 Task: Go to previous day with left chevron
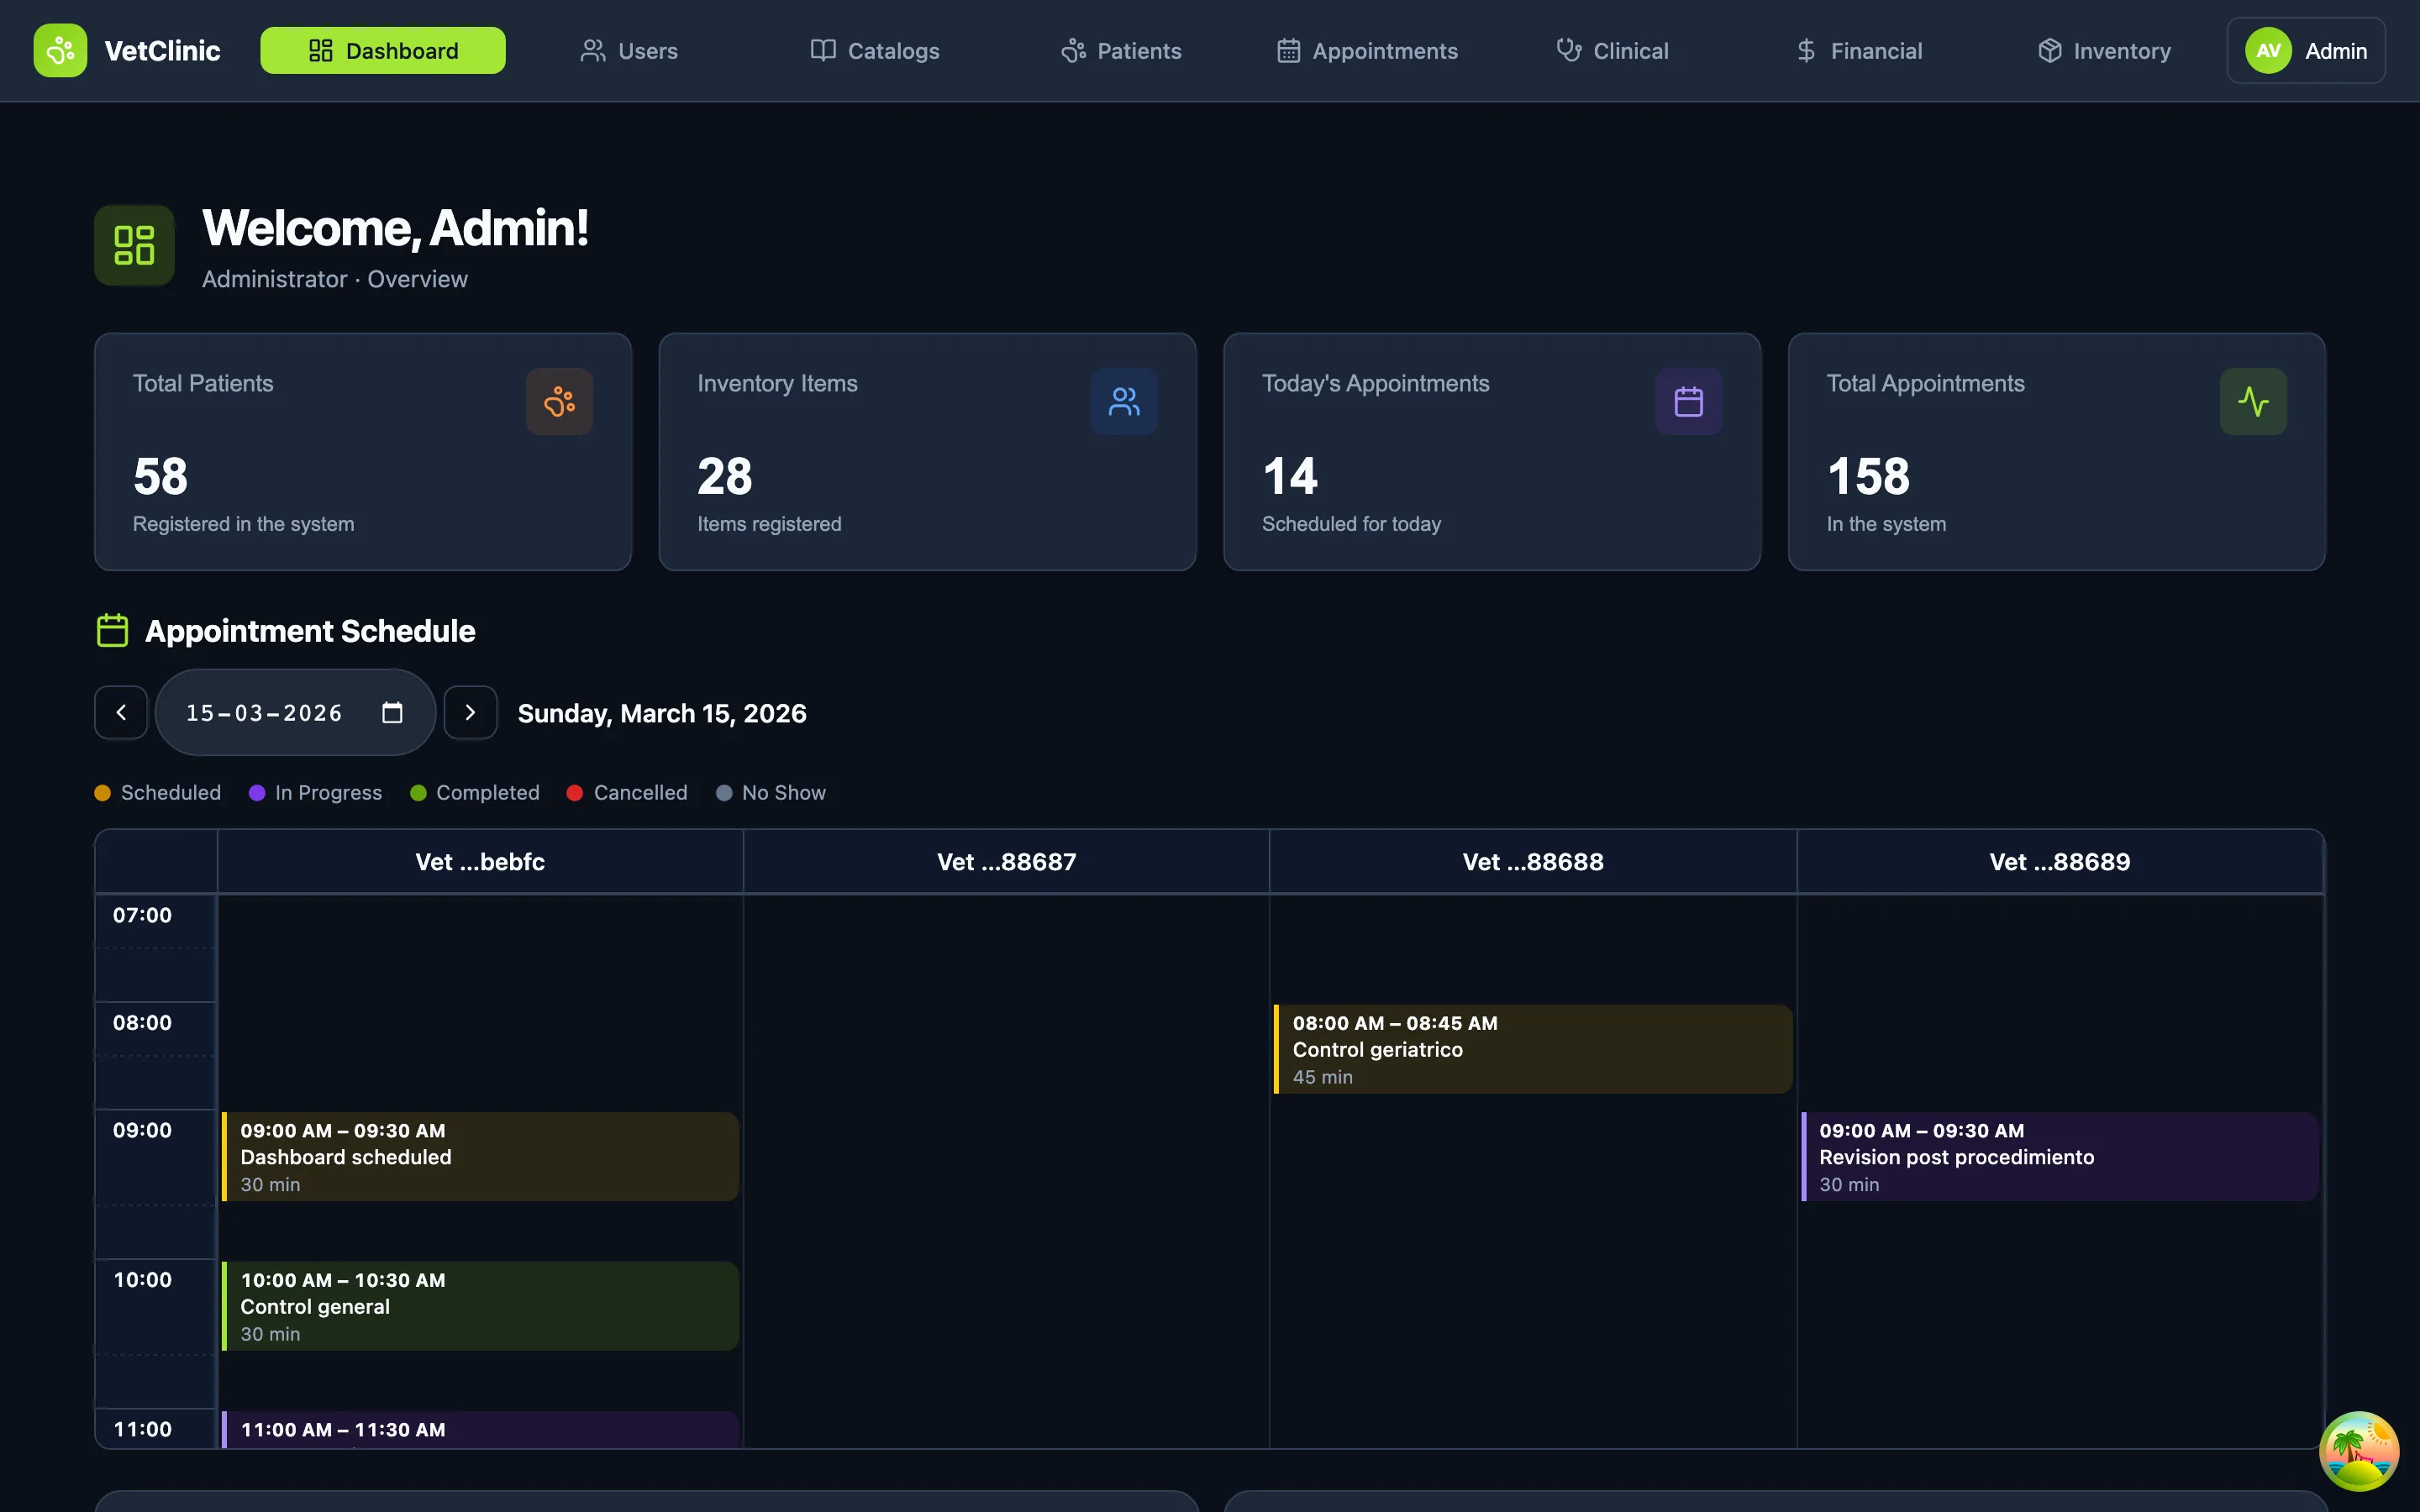click(121, 712)
